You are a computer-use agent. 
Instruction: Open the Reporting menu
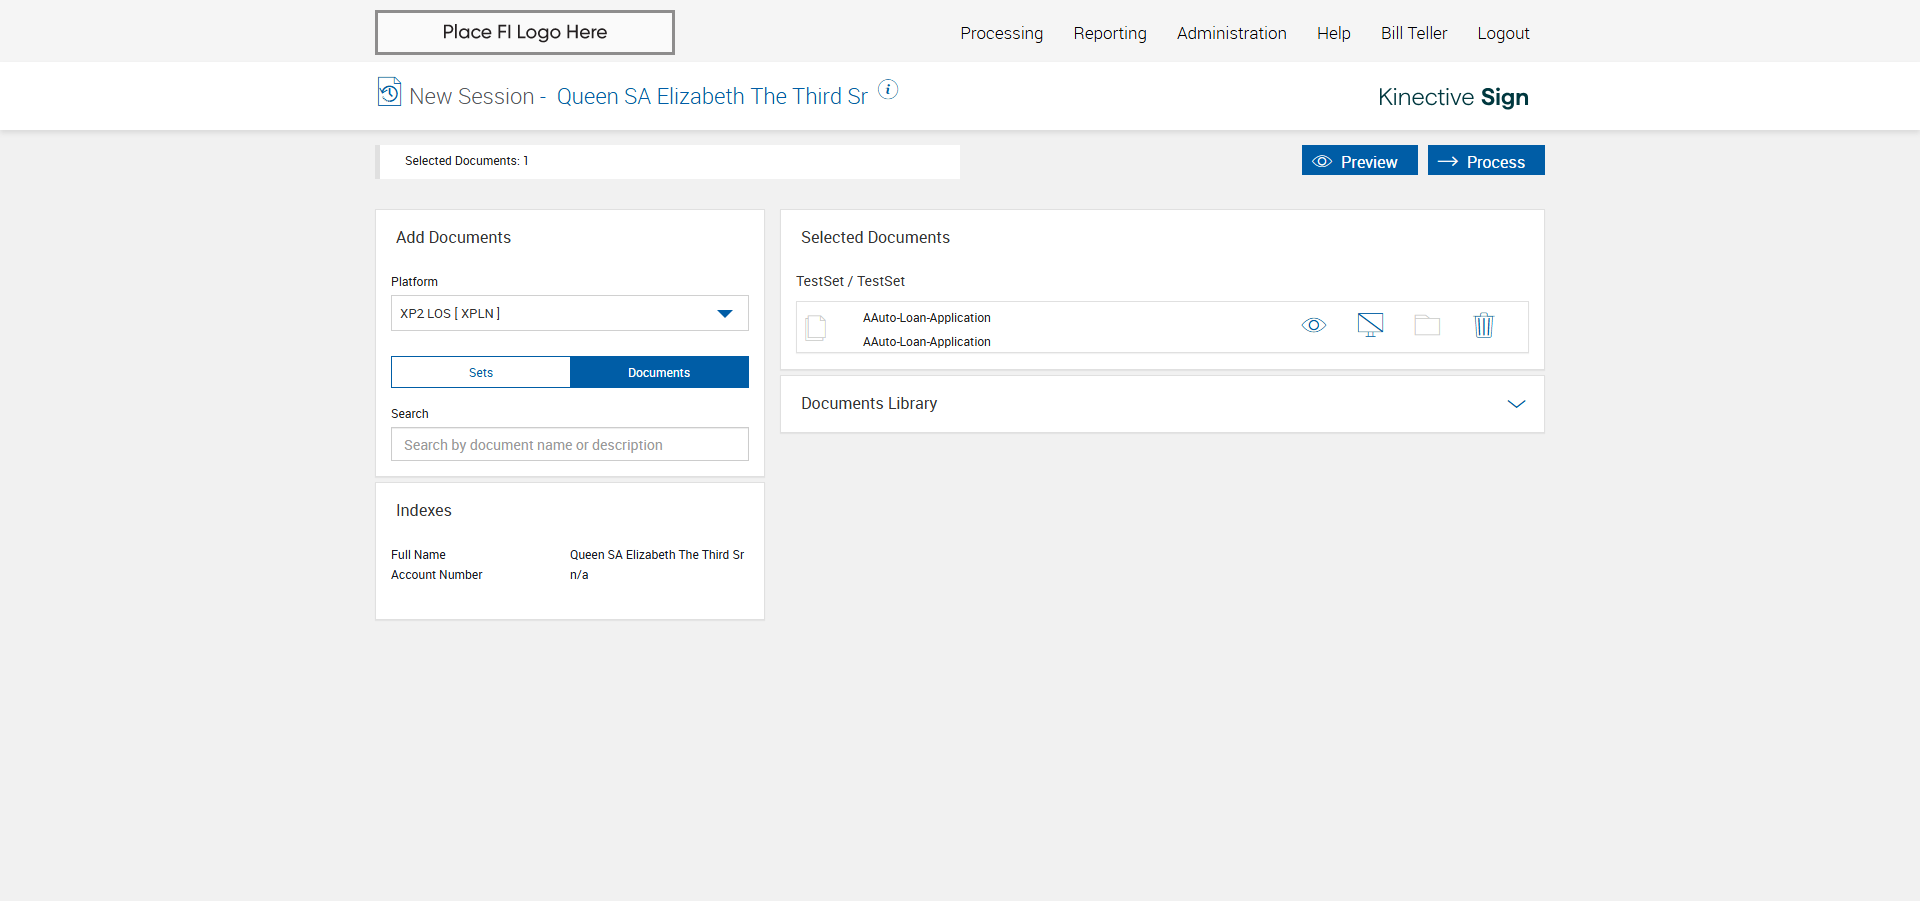(1110, 33)
